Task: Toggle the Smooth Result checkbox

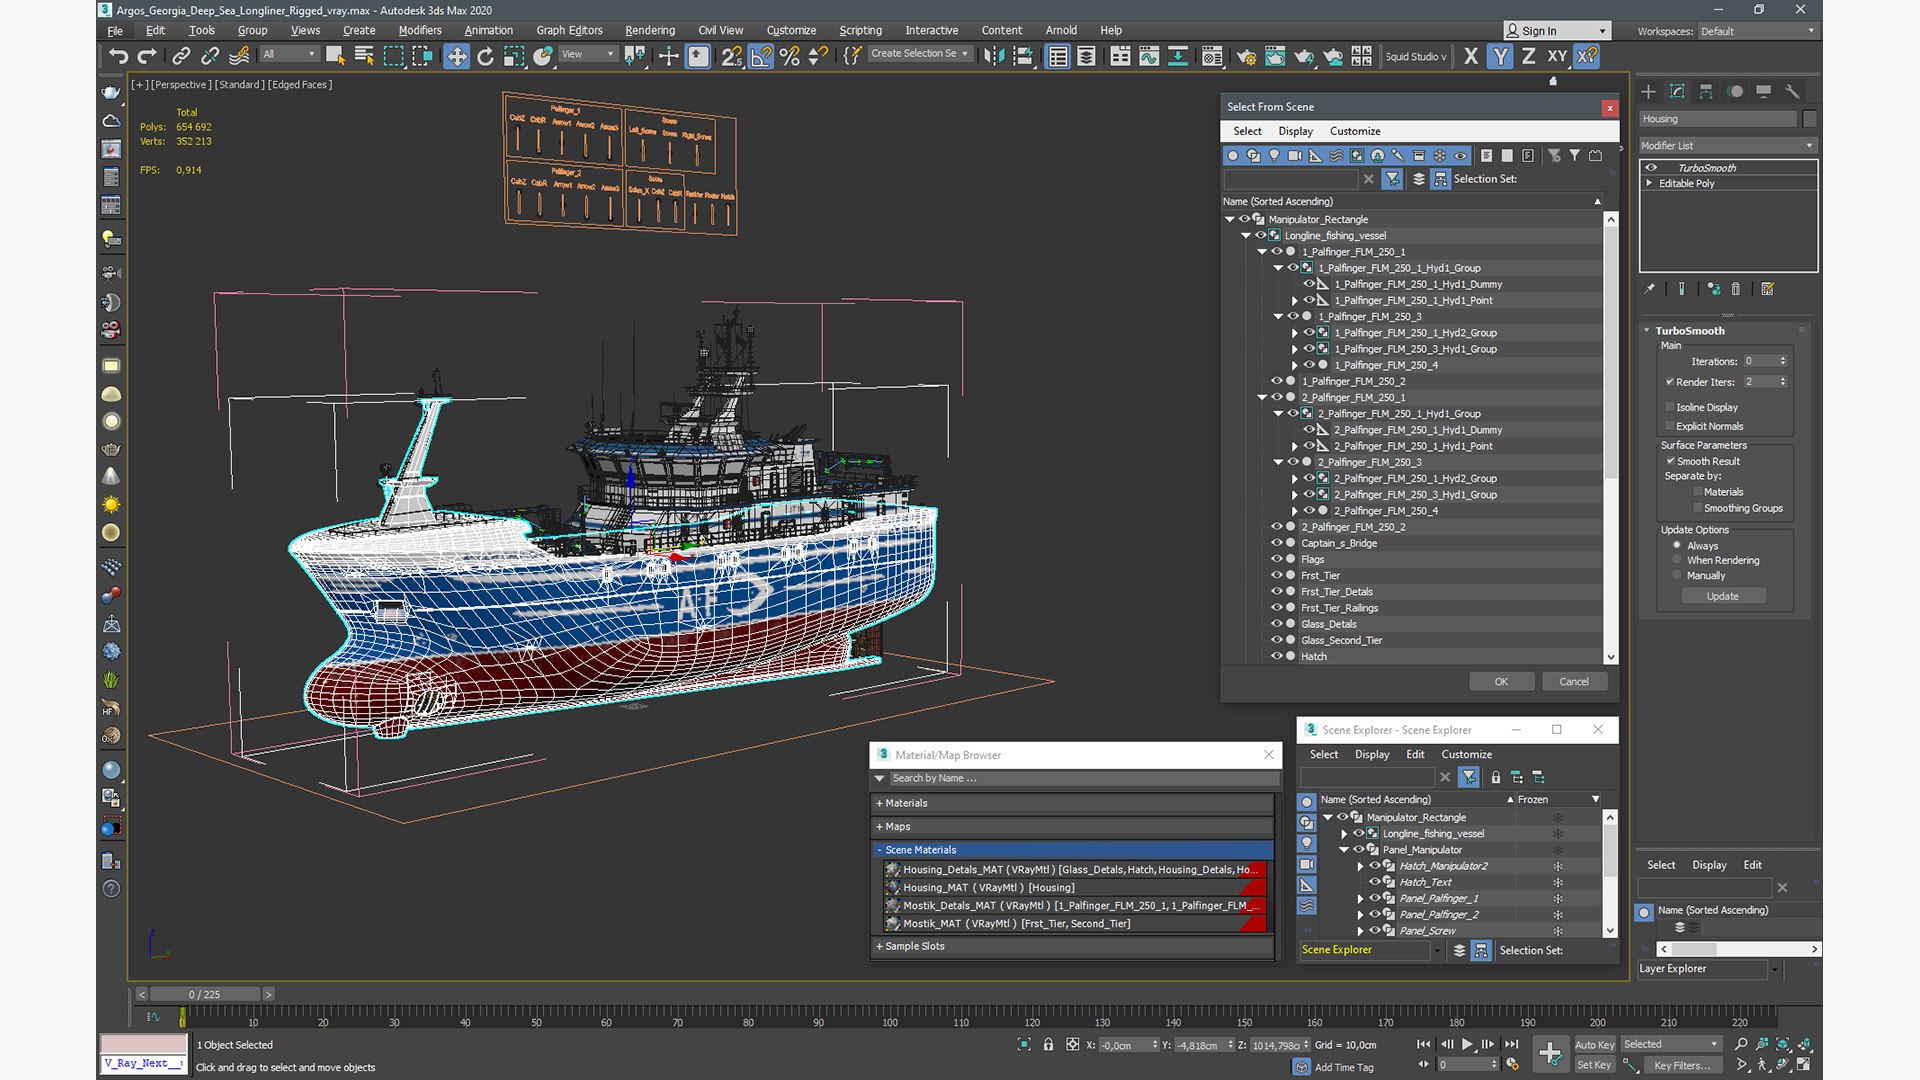Action: click(x=1670, y=461)
